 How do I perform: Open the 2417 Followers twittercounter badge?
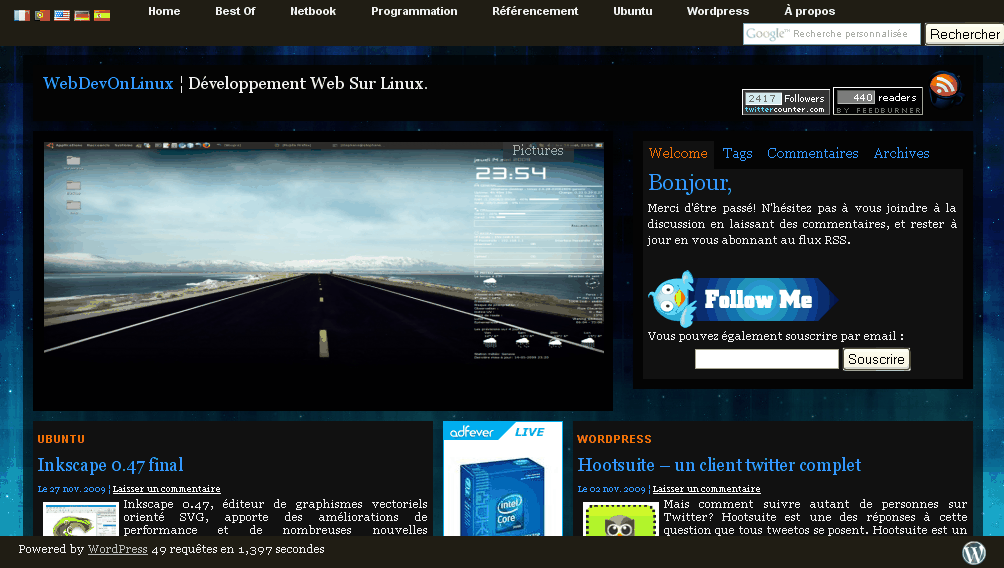click(786, 102)
